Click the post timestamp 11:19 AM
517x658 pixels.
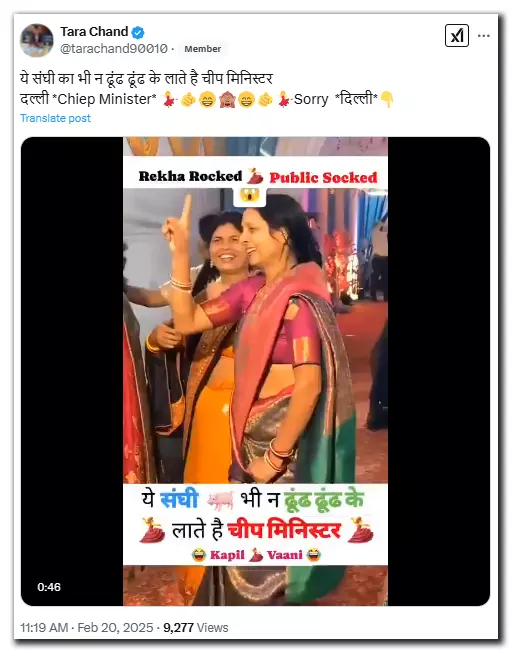click(44, 627)
